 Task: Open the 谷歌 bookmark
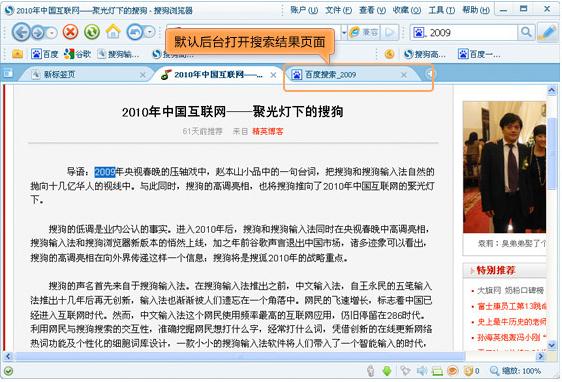[77, 54]
